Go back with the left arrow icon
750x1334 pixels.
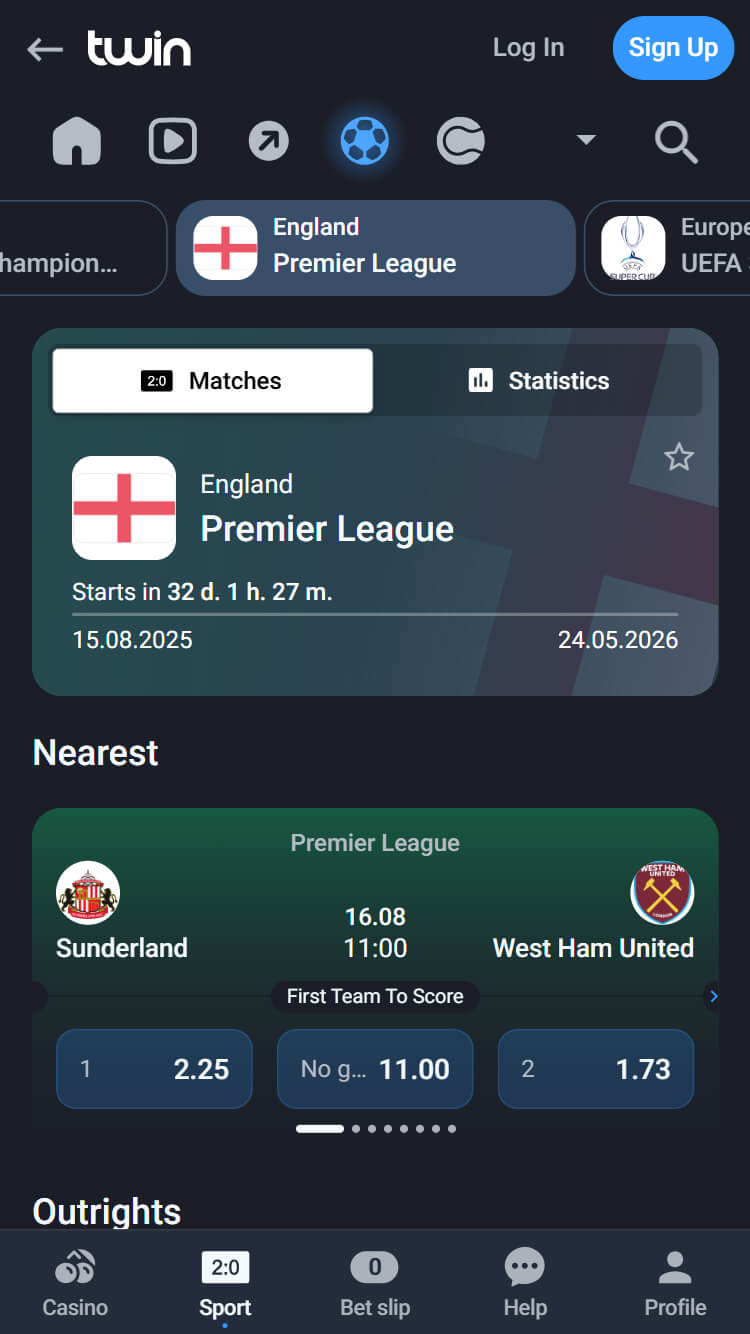[x=45, y=49]
